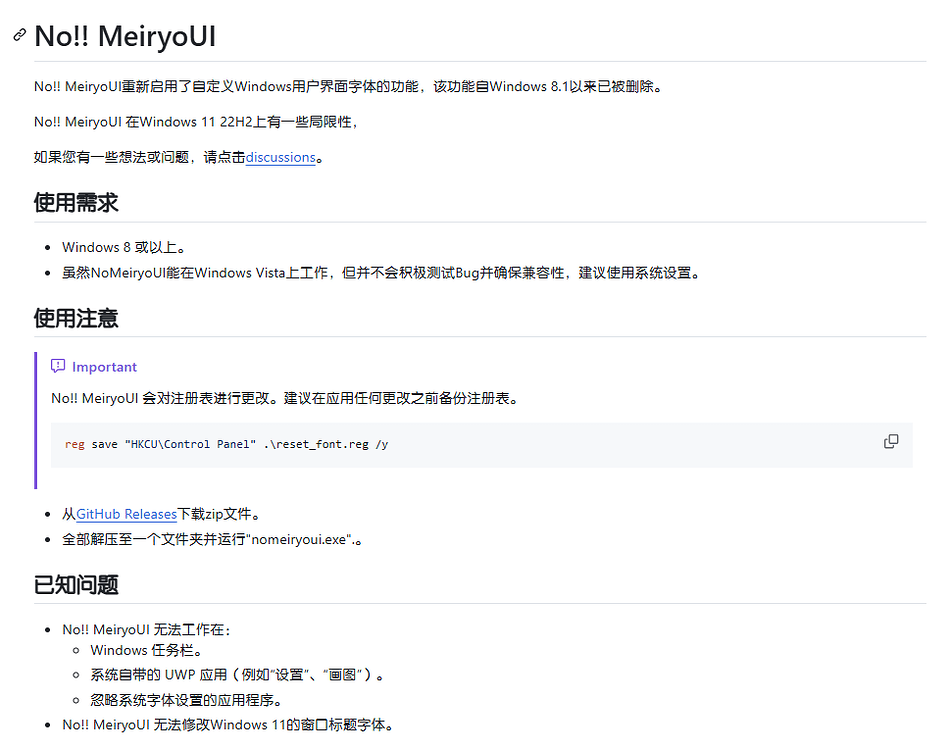949x750 pixels.
Task: Open the GitHub Releases link
Action: pyautogui.click(x=126, y=513)
